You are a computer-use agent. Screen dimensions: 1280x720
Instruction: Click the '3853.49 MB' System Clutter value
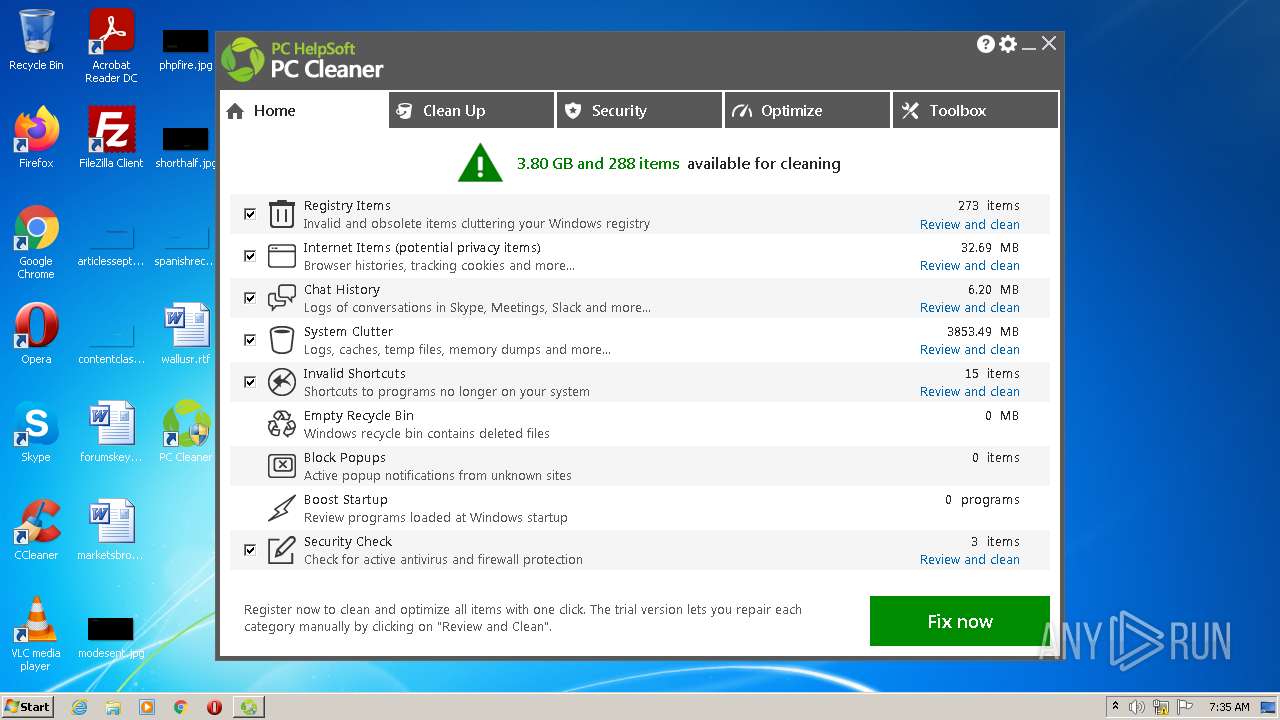983,332
